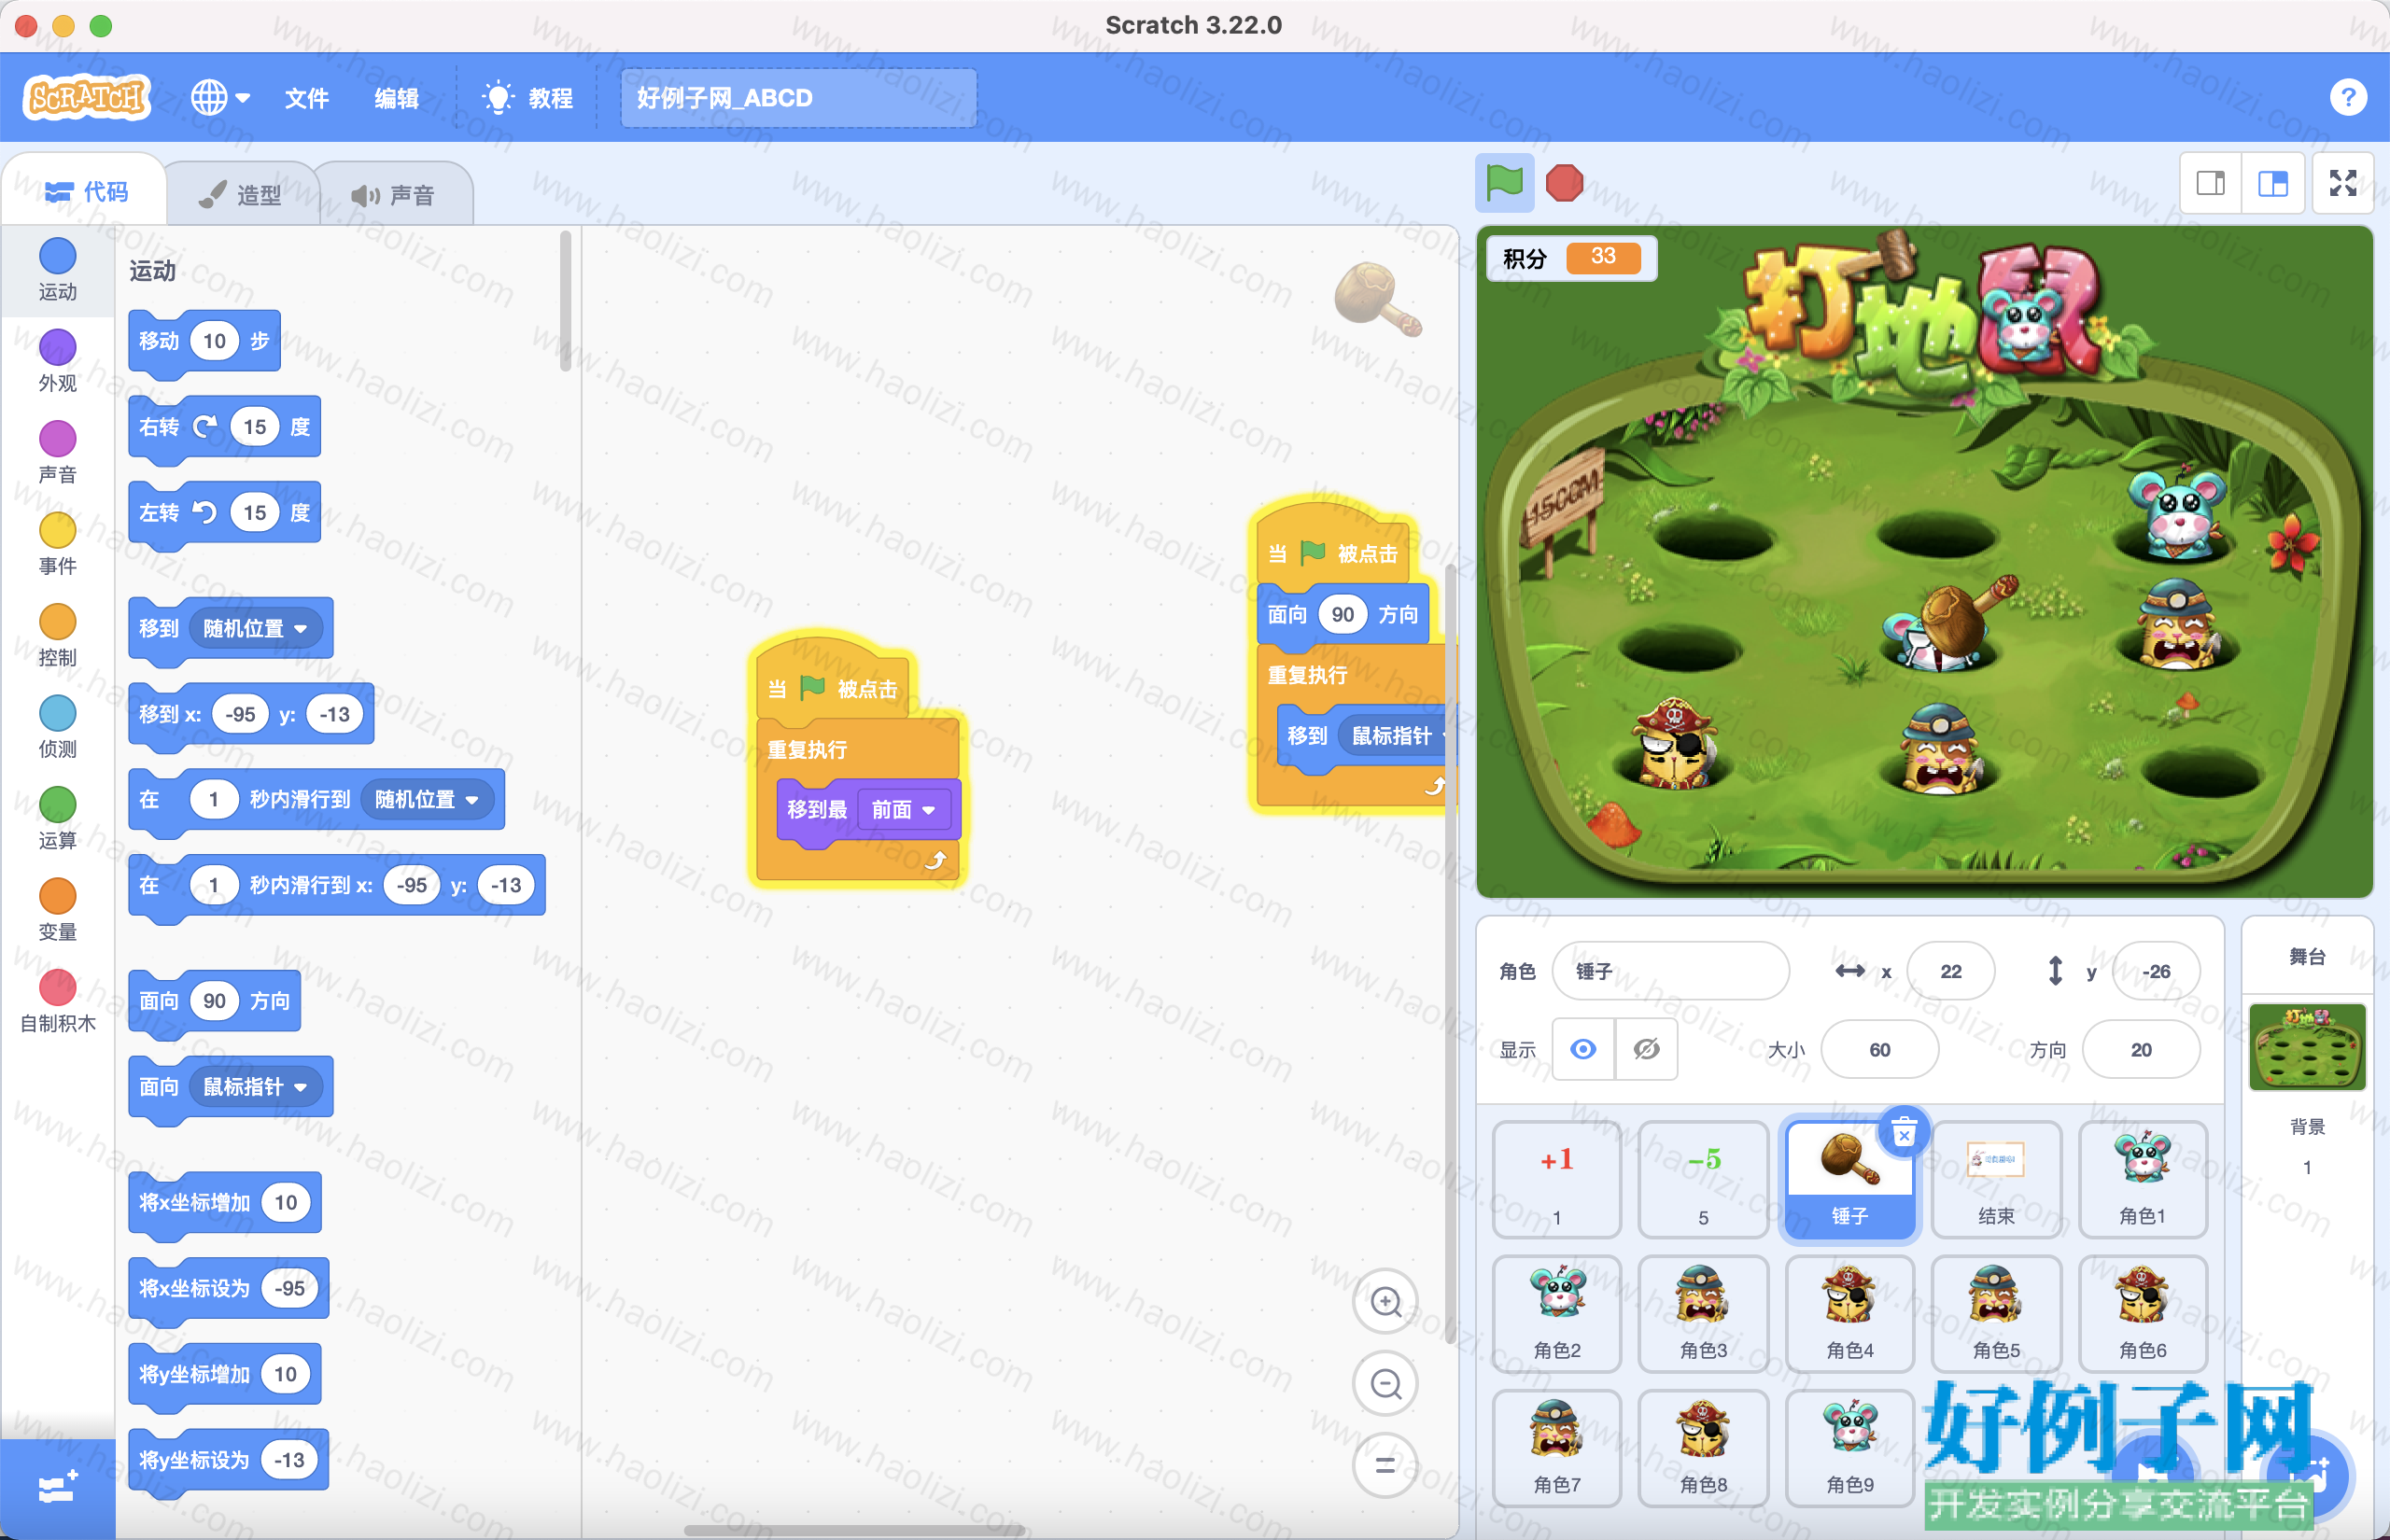2390x1540 pixels.
Task: Reset the workspace zoom with equals icon
Action: pyautogui.click(x=1385, y=1465)
